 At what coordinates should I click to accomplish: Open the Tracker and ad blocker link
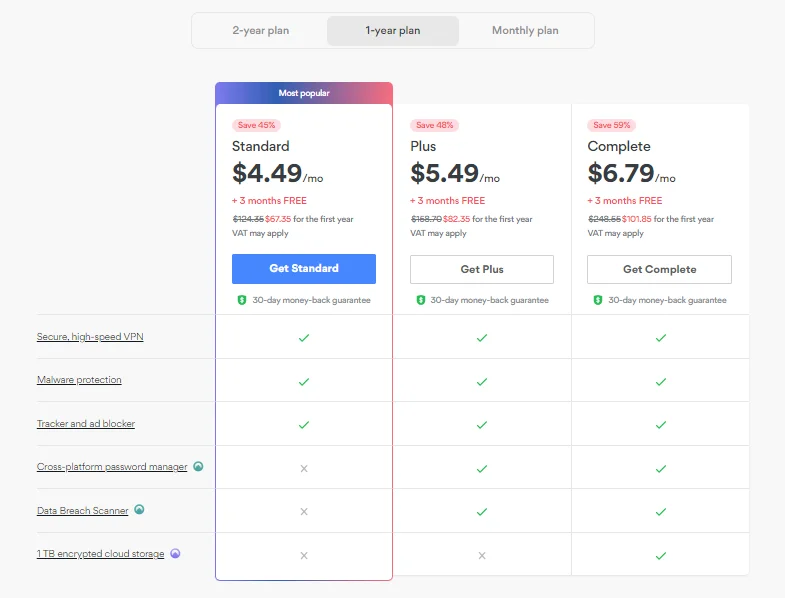pyautogui.click(x=86, y=424)
